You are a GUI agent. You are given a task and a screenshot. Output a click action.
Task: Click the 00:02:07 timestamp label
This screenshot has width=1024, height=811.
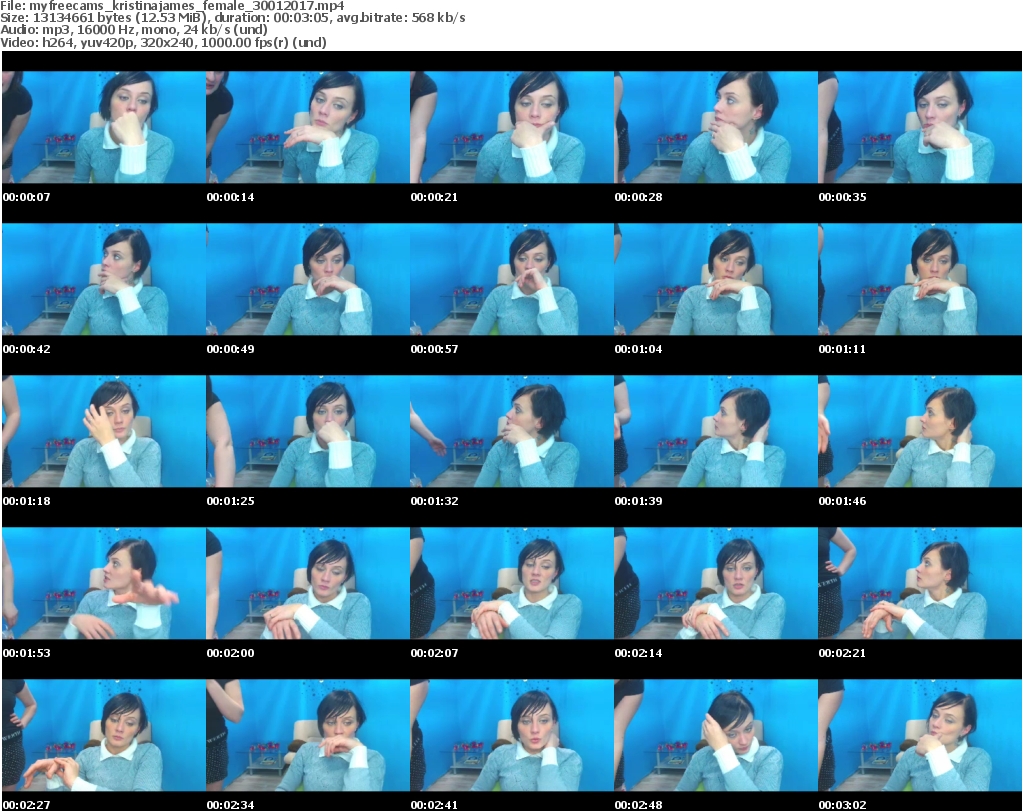(434, 653)
